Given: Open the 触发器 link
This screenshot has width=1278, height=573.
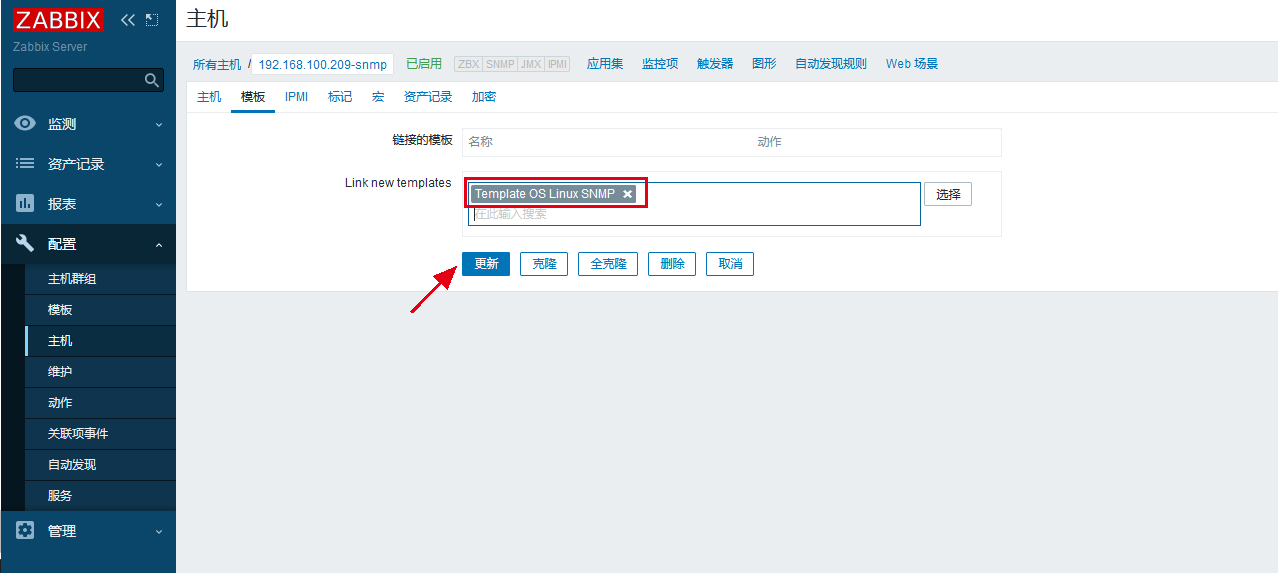Looking at the screenshot, I should tap(714, 64).
